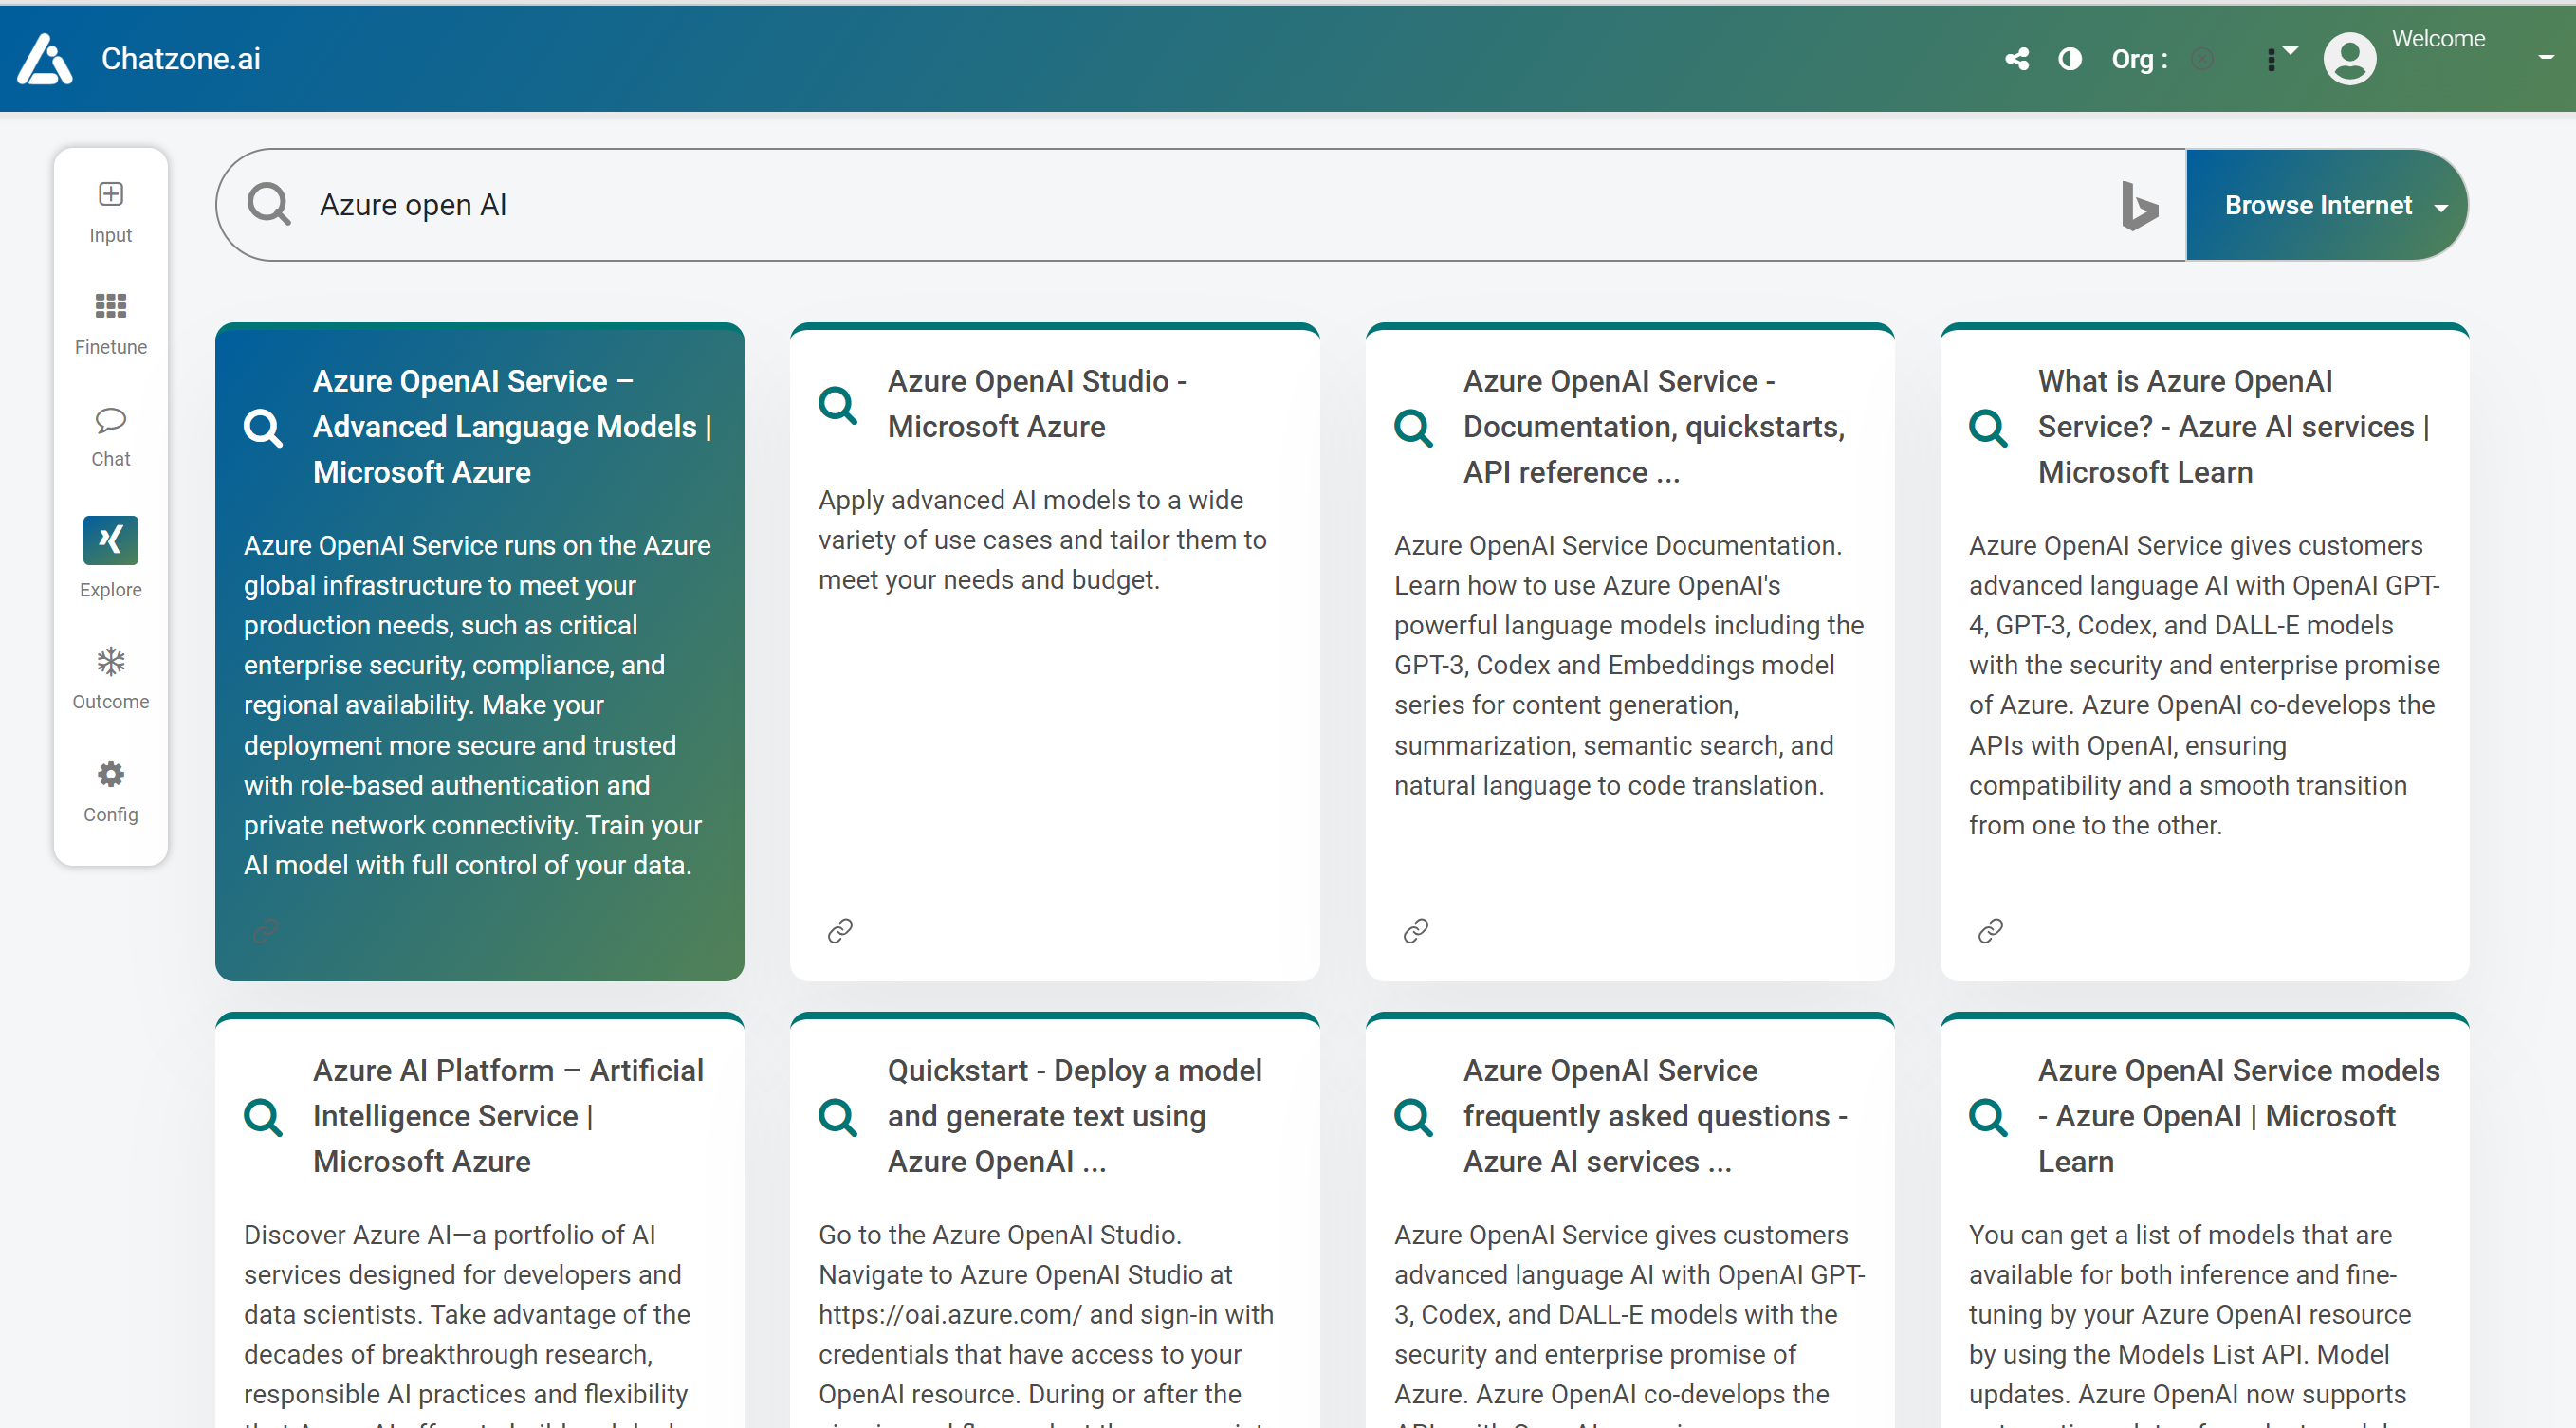This screenshot has width=2576, height=1428.
Task: Open What is Azure OpenAI Service? title
Action: [x=2234, y=427]
